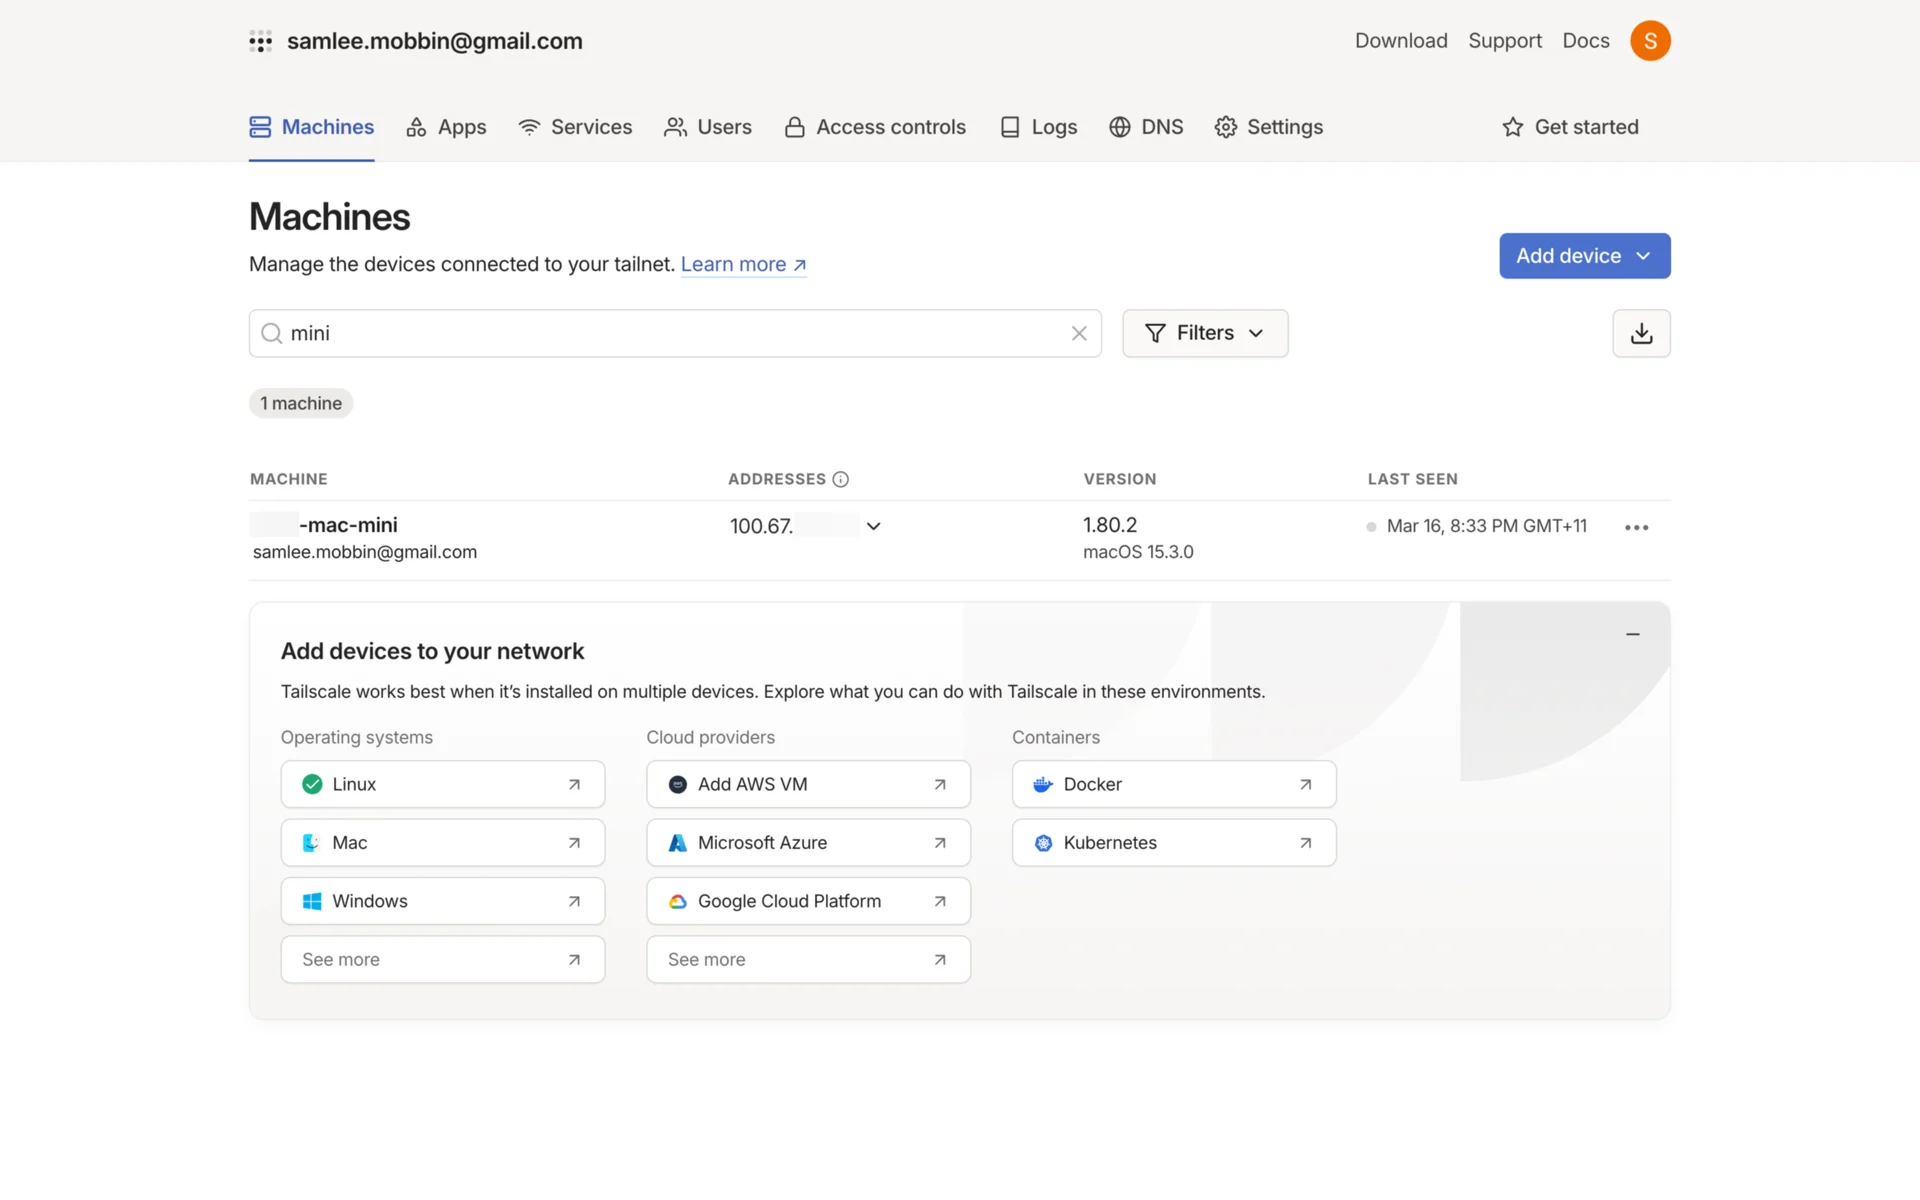Open the Add device dropdown button
Image resolution: width=1920 pixels, height=1200 pixels.
point(1584,256)
